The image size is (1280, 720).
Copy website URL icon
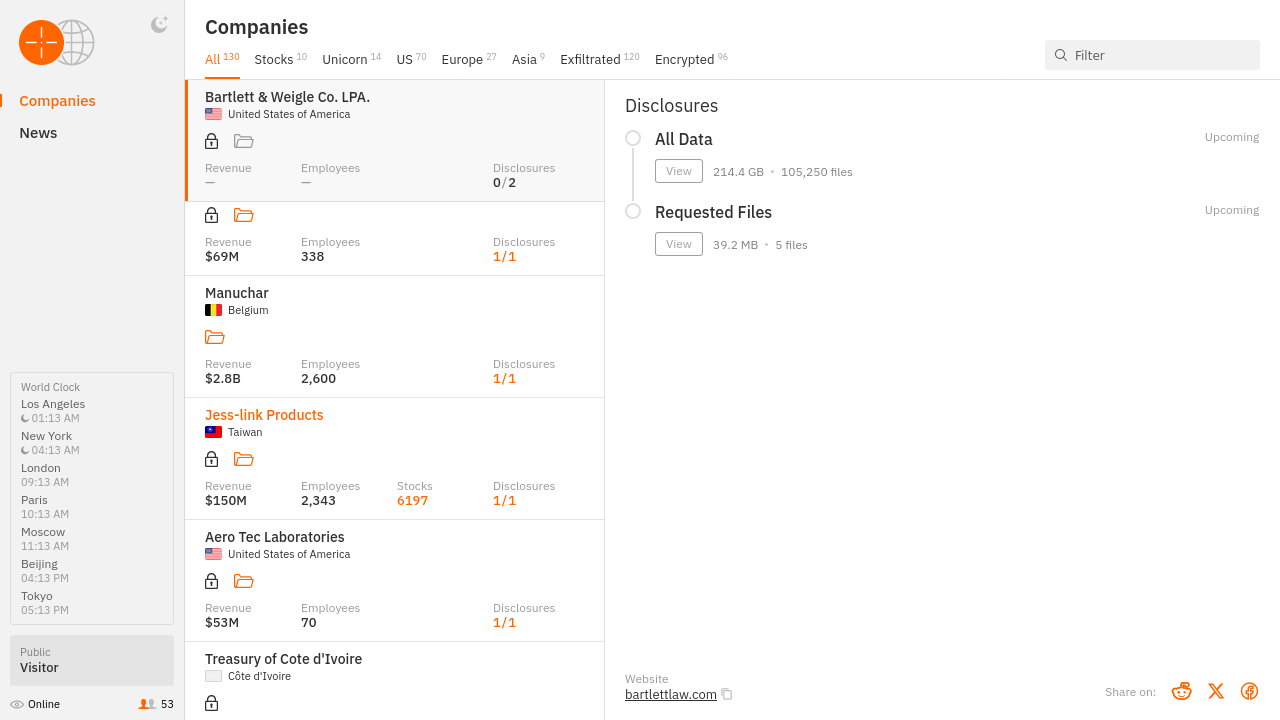[727, 695]
